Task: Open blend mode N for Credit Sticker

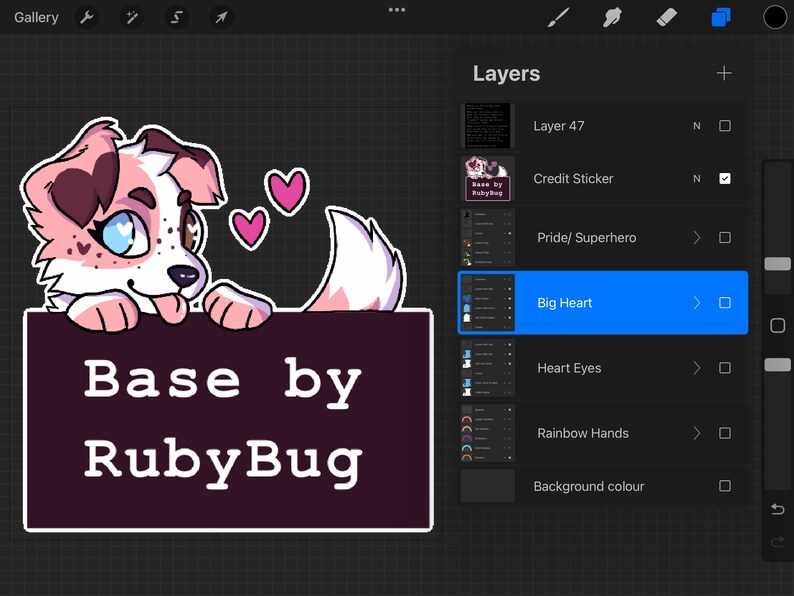Action: 697,178
